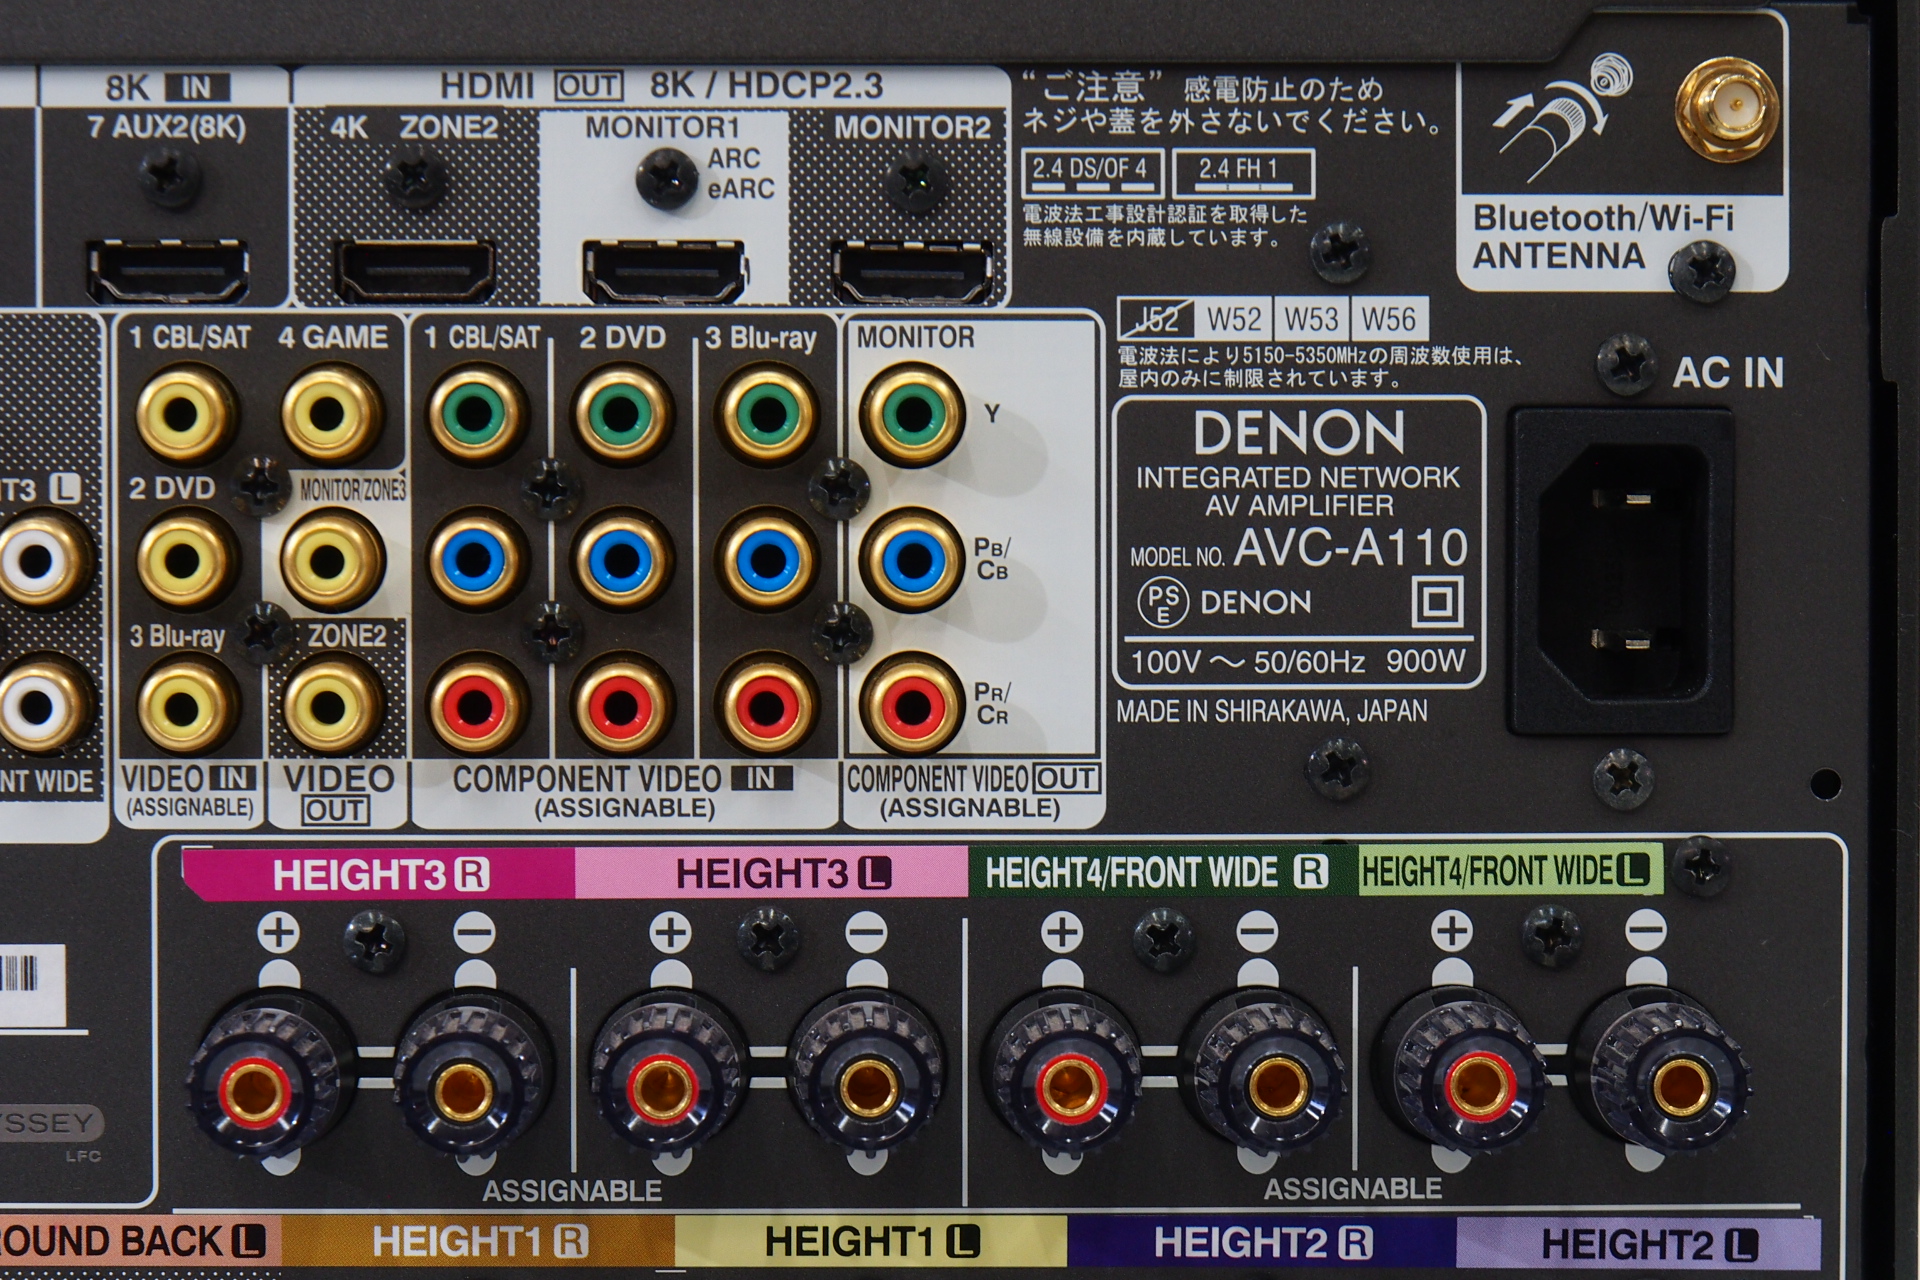Click the MADE IN SHIRAKAWA, JAPAN text
The width and height of the screenshot is (1920, 1280).
pos(1271,712)
